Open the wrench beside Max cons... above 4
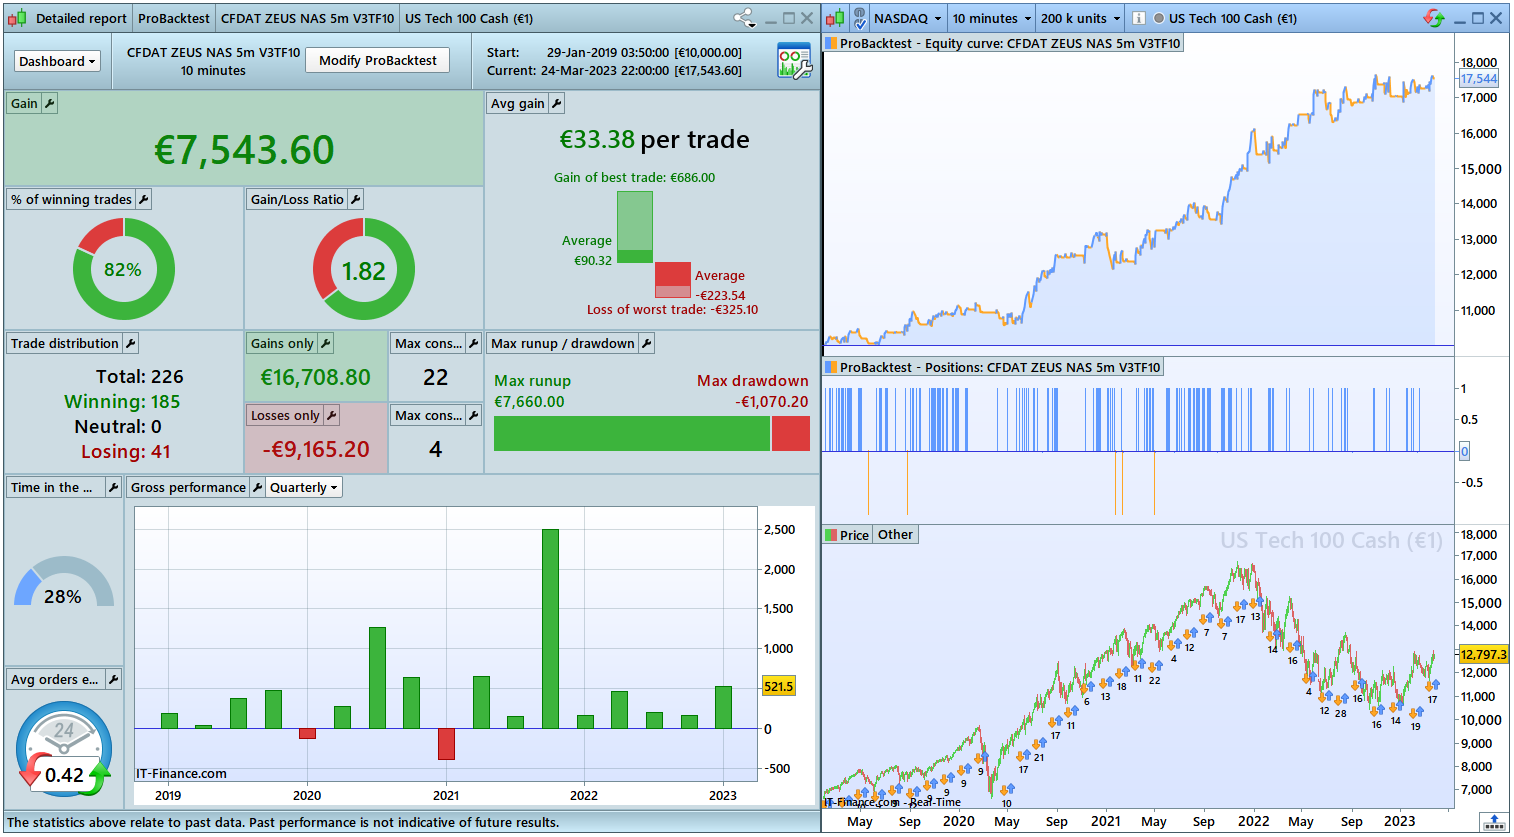This screenshot has width=1514, height=837. 474,415
